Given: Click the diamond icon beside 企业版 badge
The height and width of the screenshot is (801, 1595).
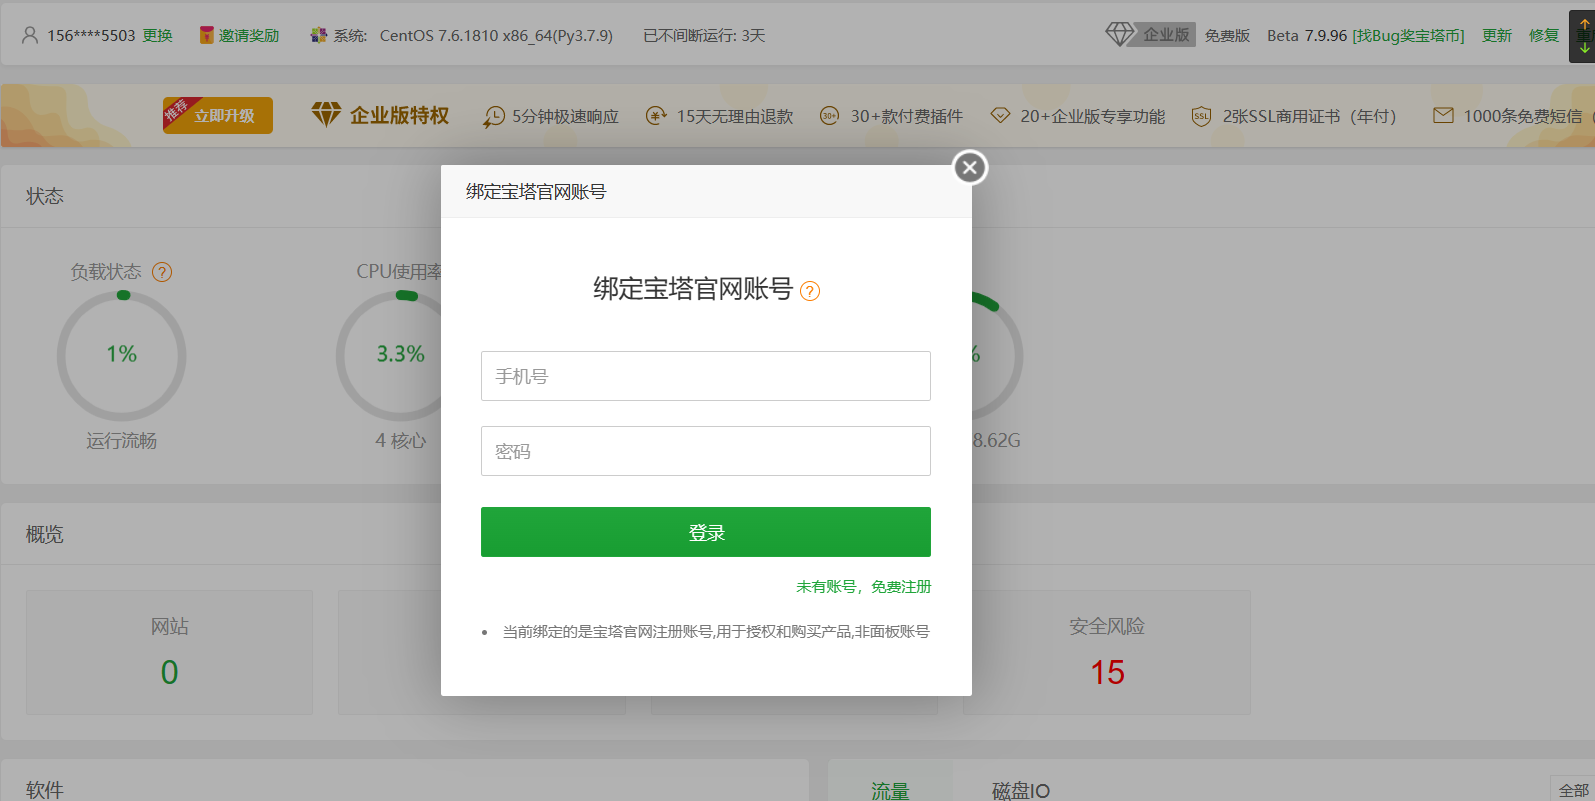Looking at the screenshot, I should 1119,34.
